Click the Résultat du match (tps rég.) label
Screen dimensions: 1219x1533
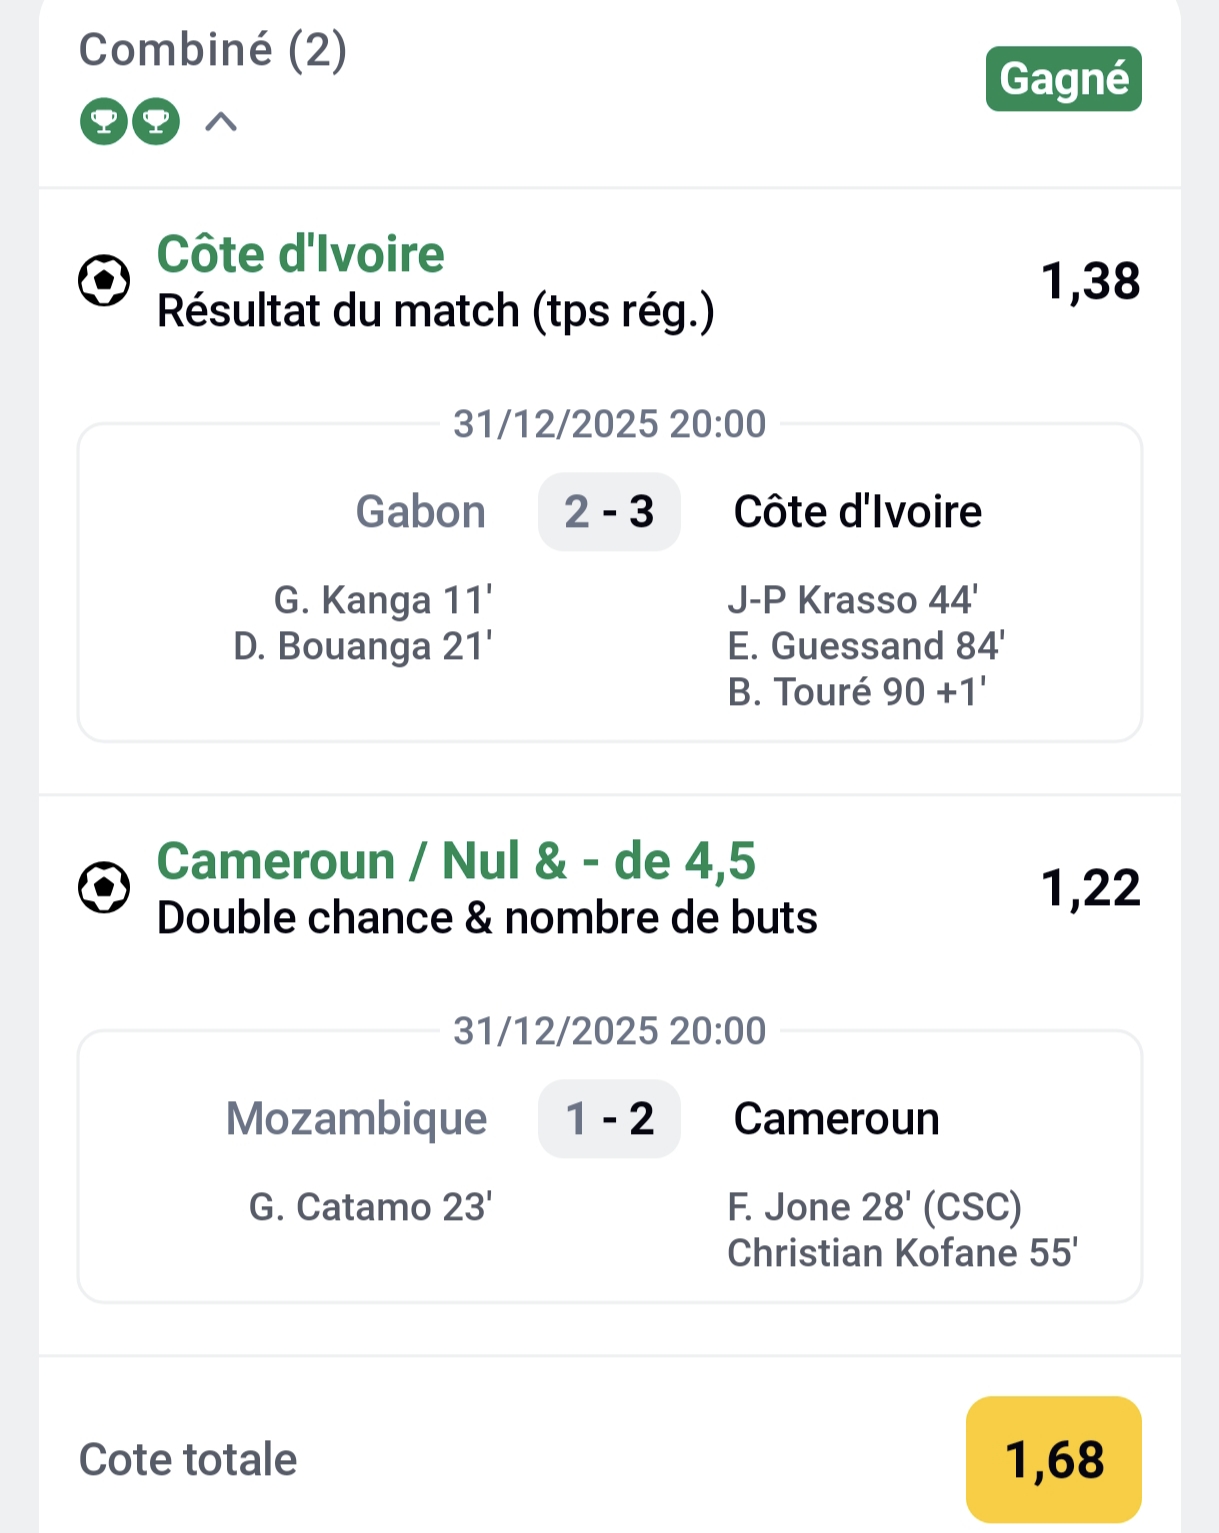pos(436,311)
